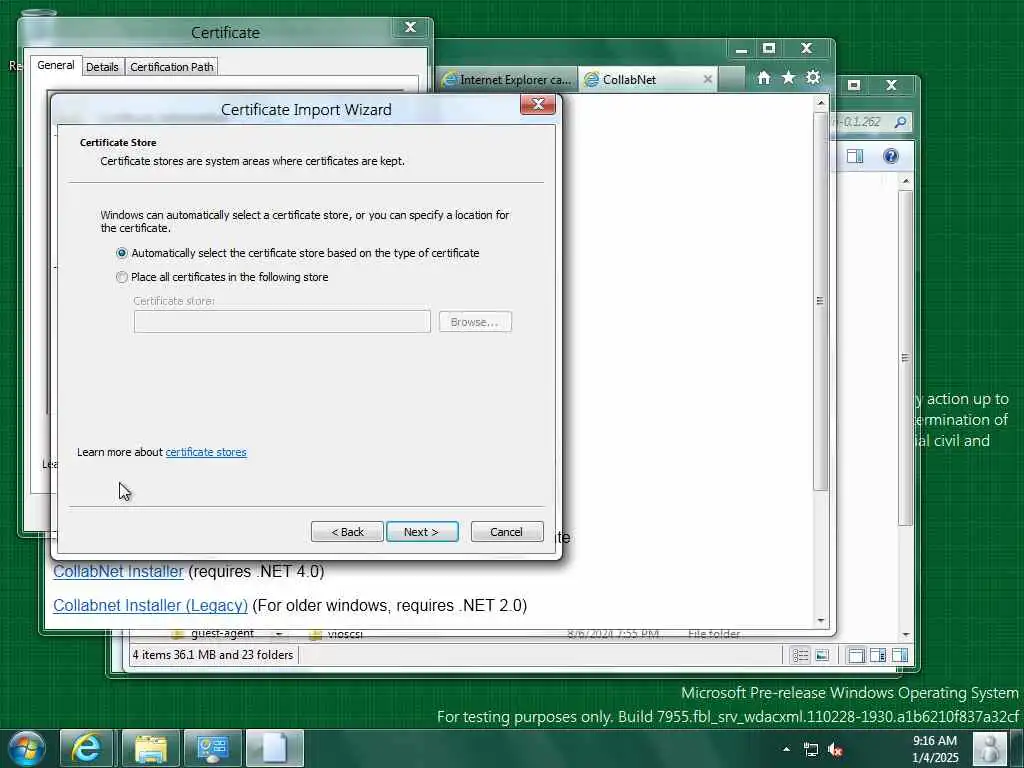This screenshot has width=1024, height=768.
Task: Close the Certificate dialog window
Action: point(410,27)
